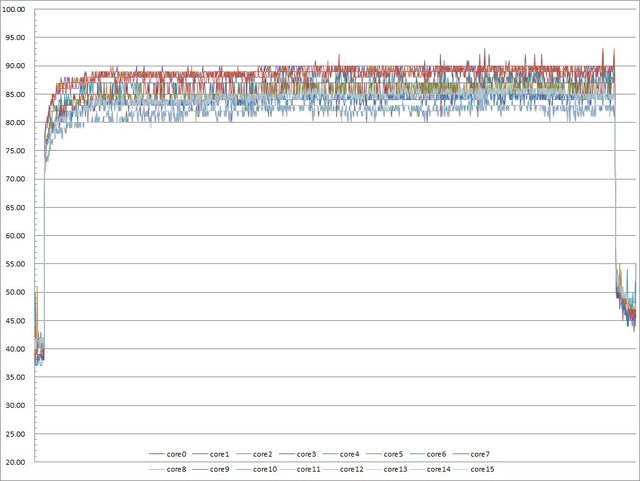Select the core5 legend entry
Screen dimensions: 640x481
click(394, 455)
